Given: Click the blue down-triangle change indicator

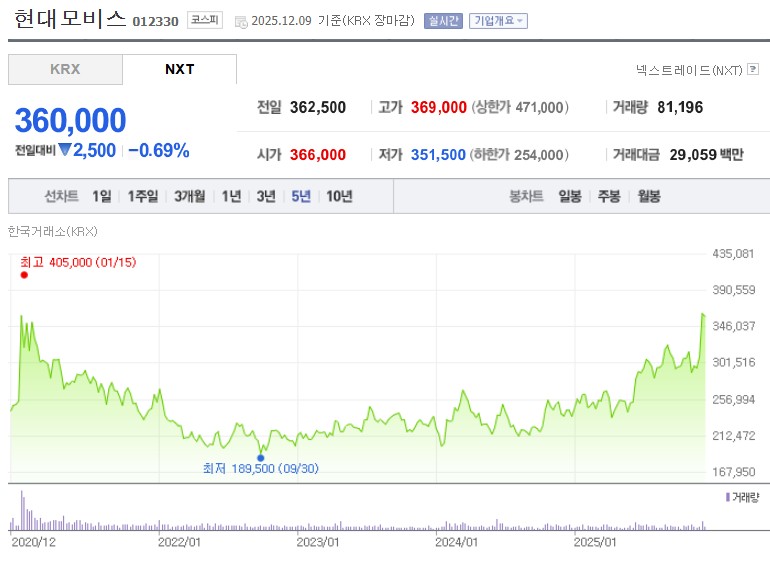Looking at the screenshot, I should [65, 149].
